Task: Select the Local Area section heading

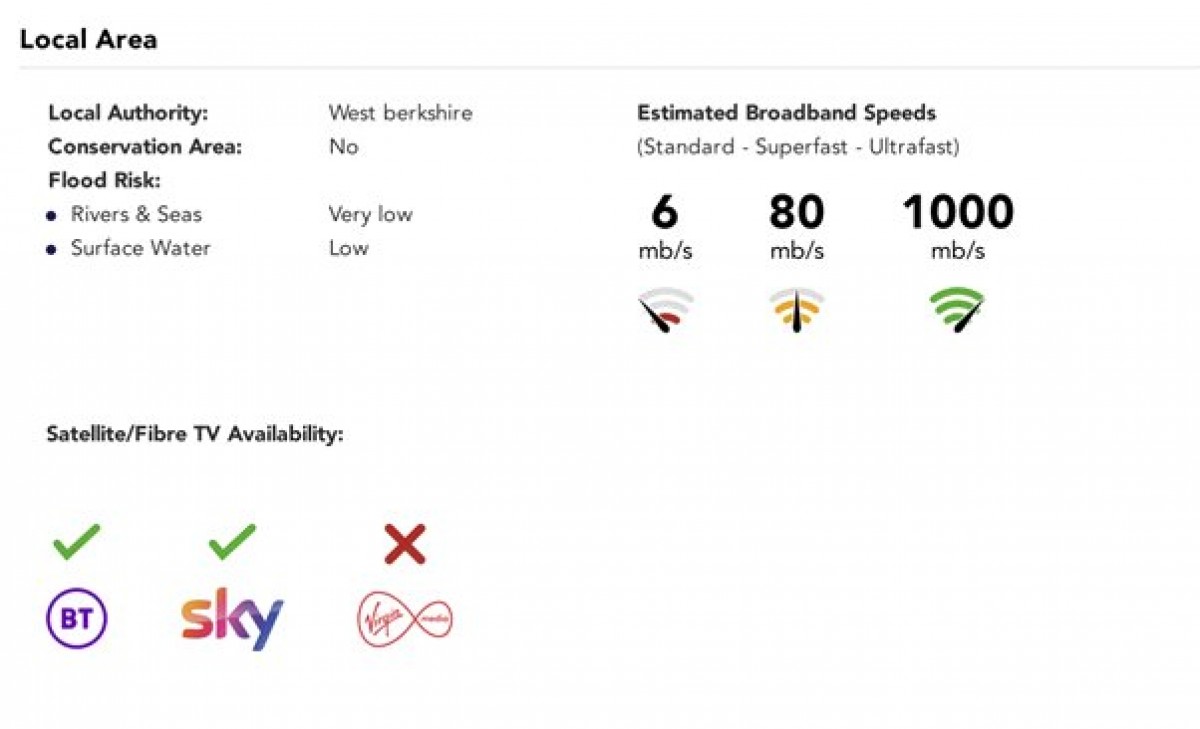Action: [x=88, y=40]
